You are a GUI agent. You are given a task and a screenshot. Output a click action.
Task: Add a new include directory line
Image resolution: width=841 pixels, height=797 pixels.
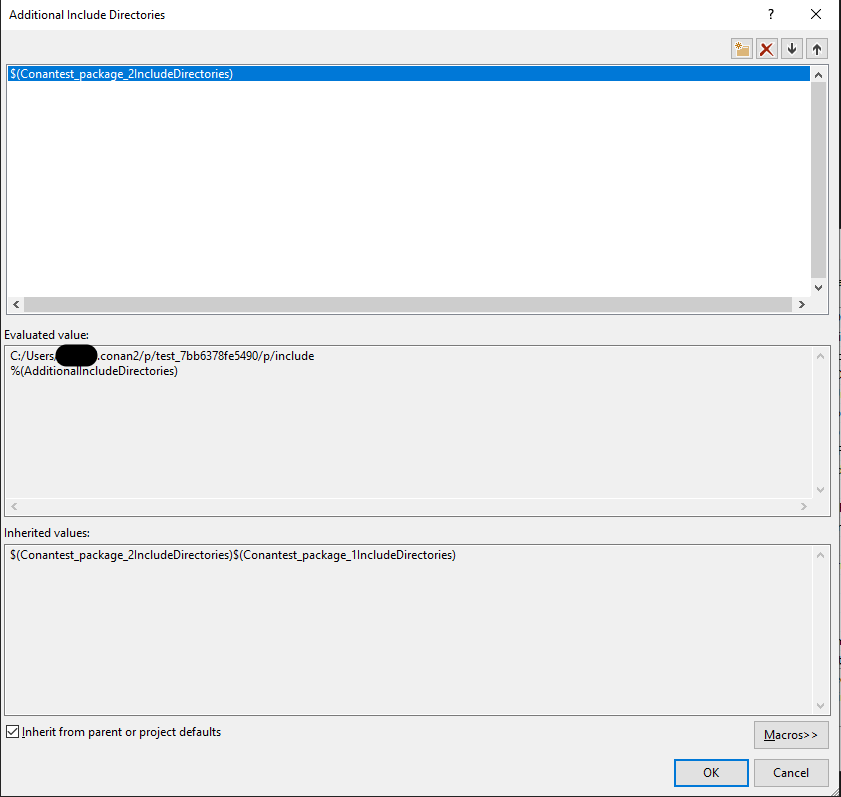pos(741,48)
